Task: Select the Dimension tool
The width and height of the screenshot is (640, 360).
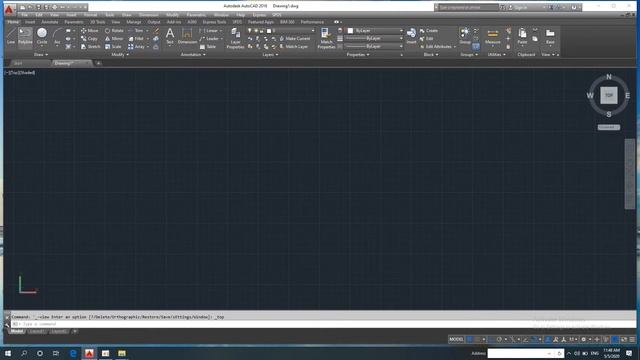Action: tap(187, 36)
